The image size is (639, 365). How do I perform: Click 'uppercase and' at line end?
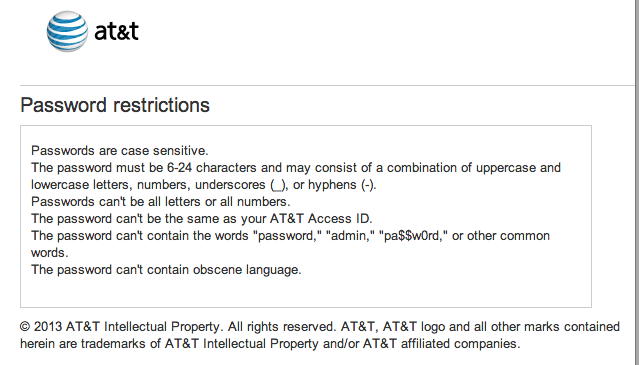pos(518,168)
